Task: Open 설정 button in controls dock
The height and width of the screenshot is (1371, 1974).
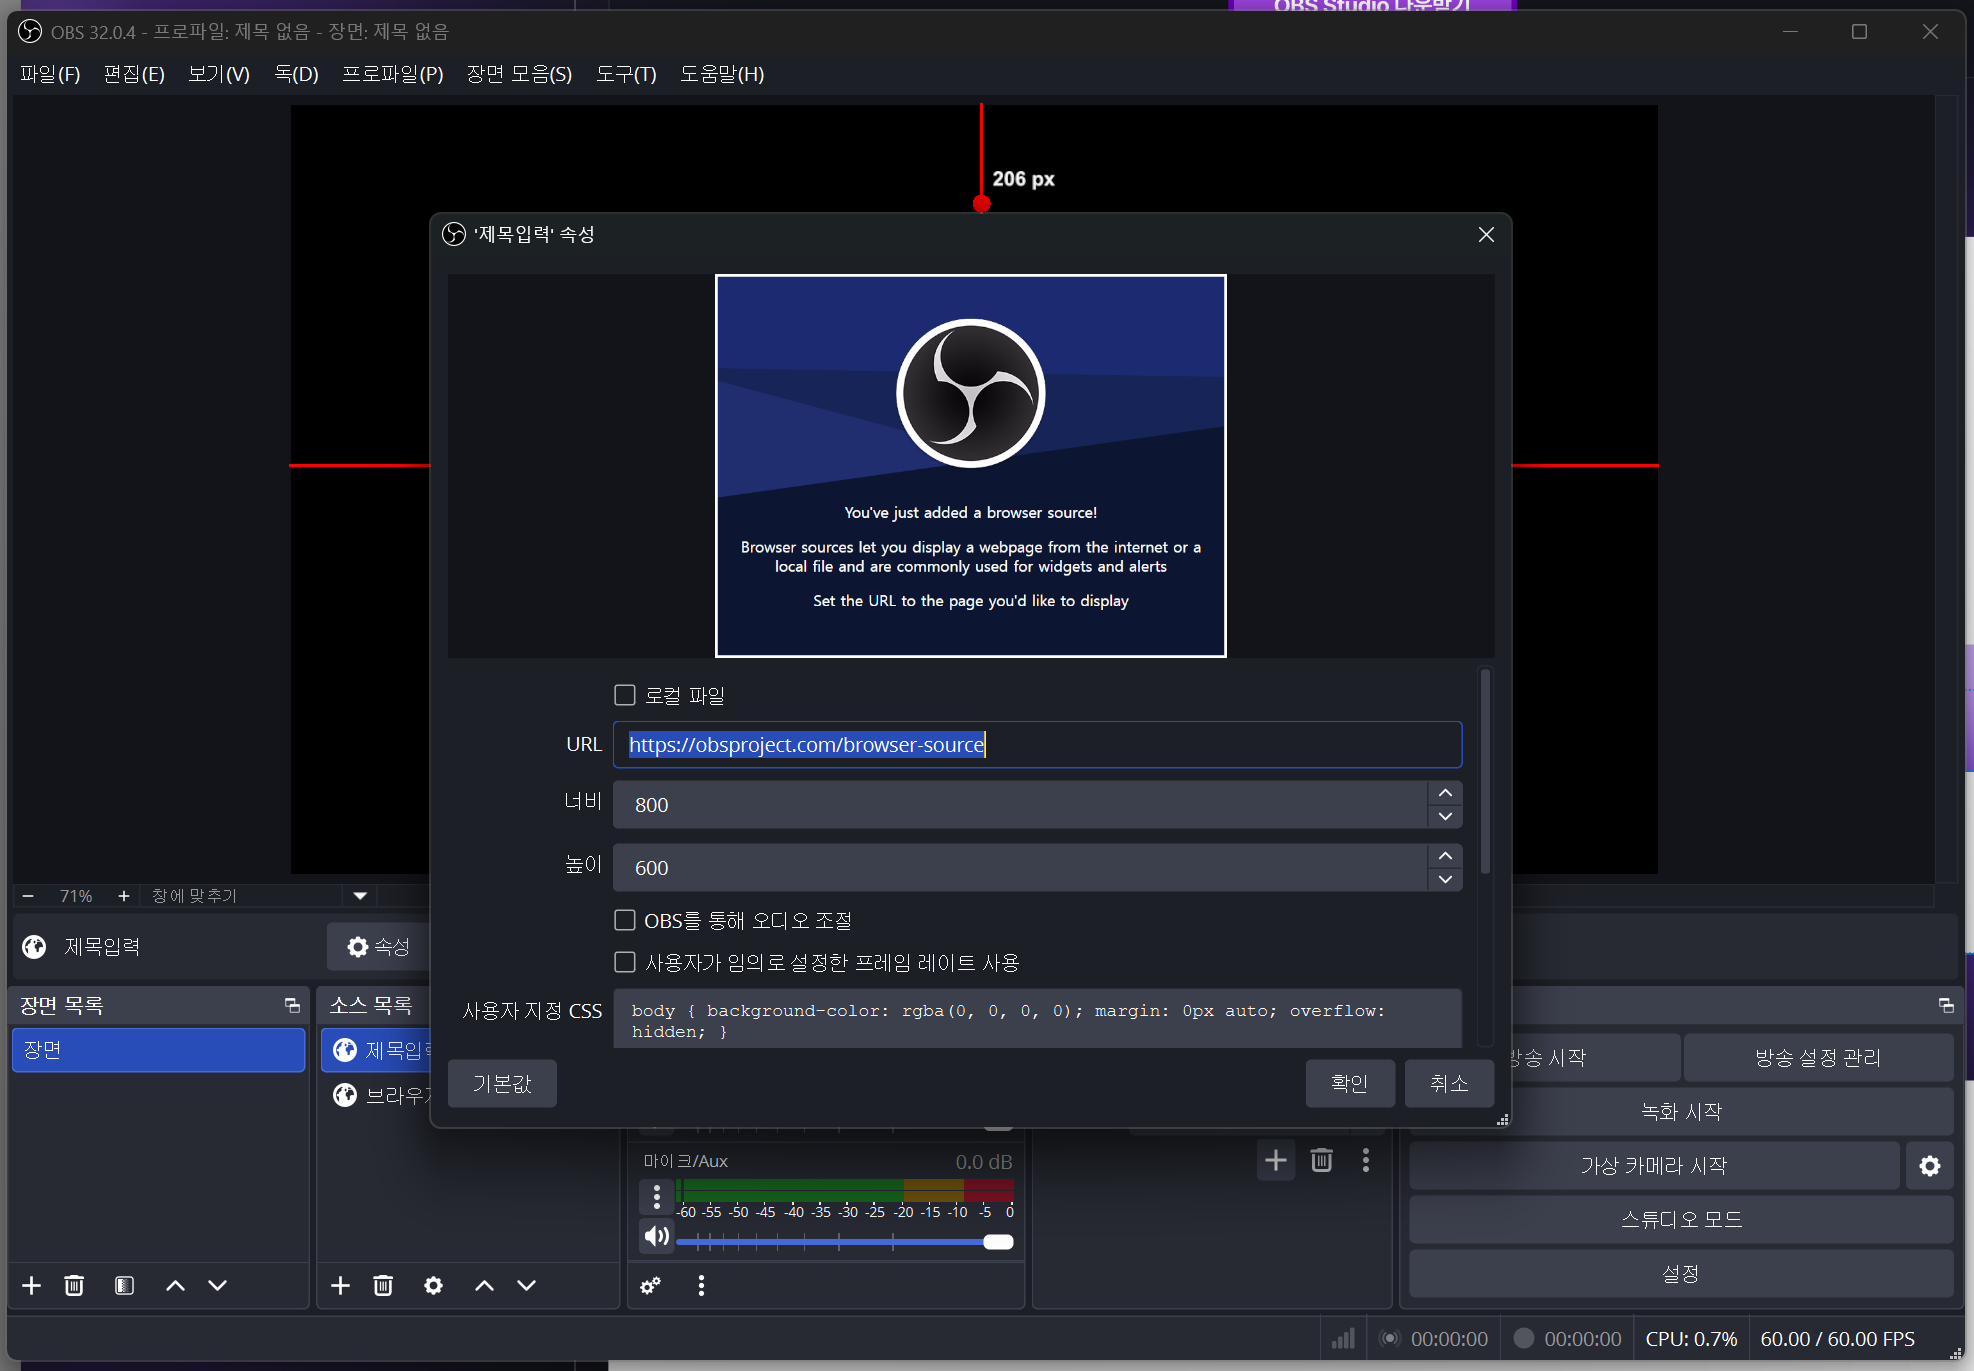Action: (x=1681, y=1273)
